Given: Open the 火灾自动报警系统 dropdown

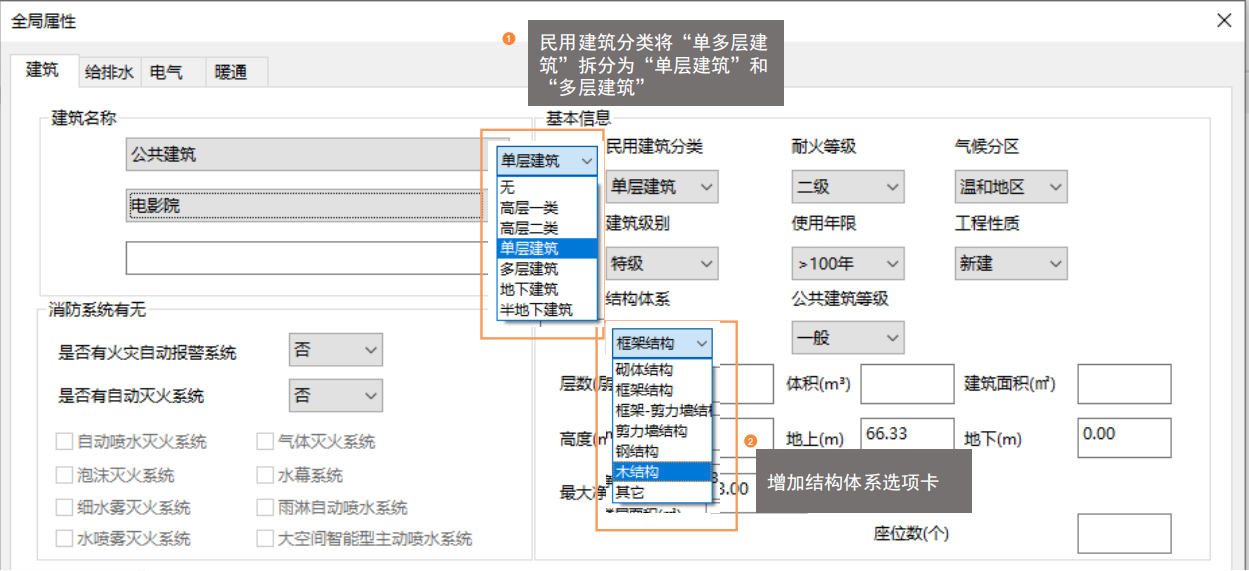Looking at the screenshot, I should pyautogui.click(x=335, y=350).
